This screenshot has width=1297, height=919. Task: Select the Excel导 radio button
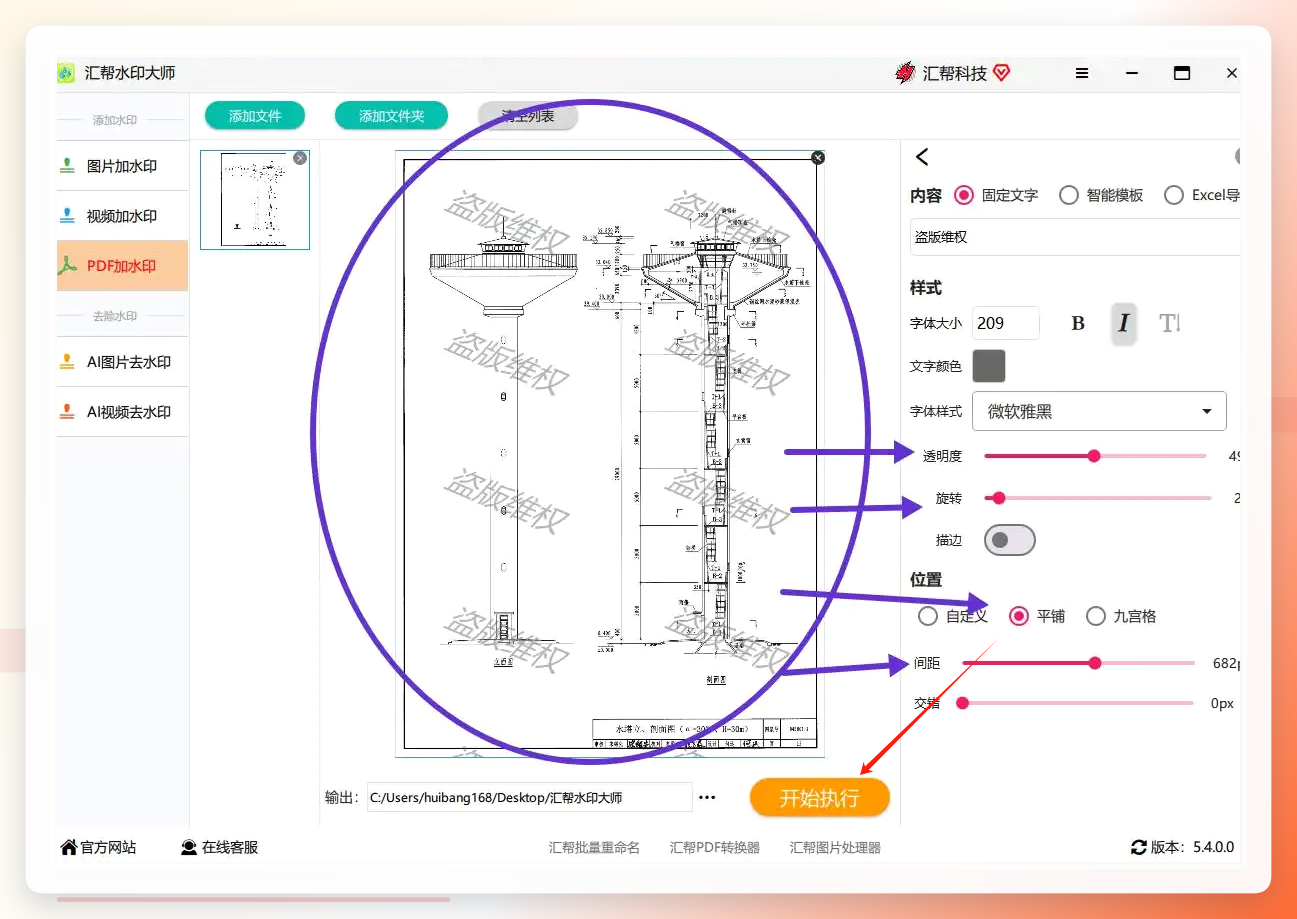1174,195
